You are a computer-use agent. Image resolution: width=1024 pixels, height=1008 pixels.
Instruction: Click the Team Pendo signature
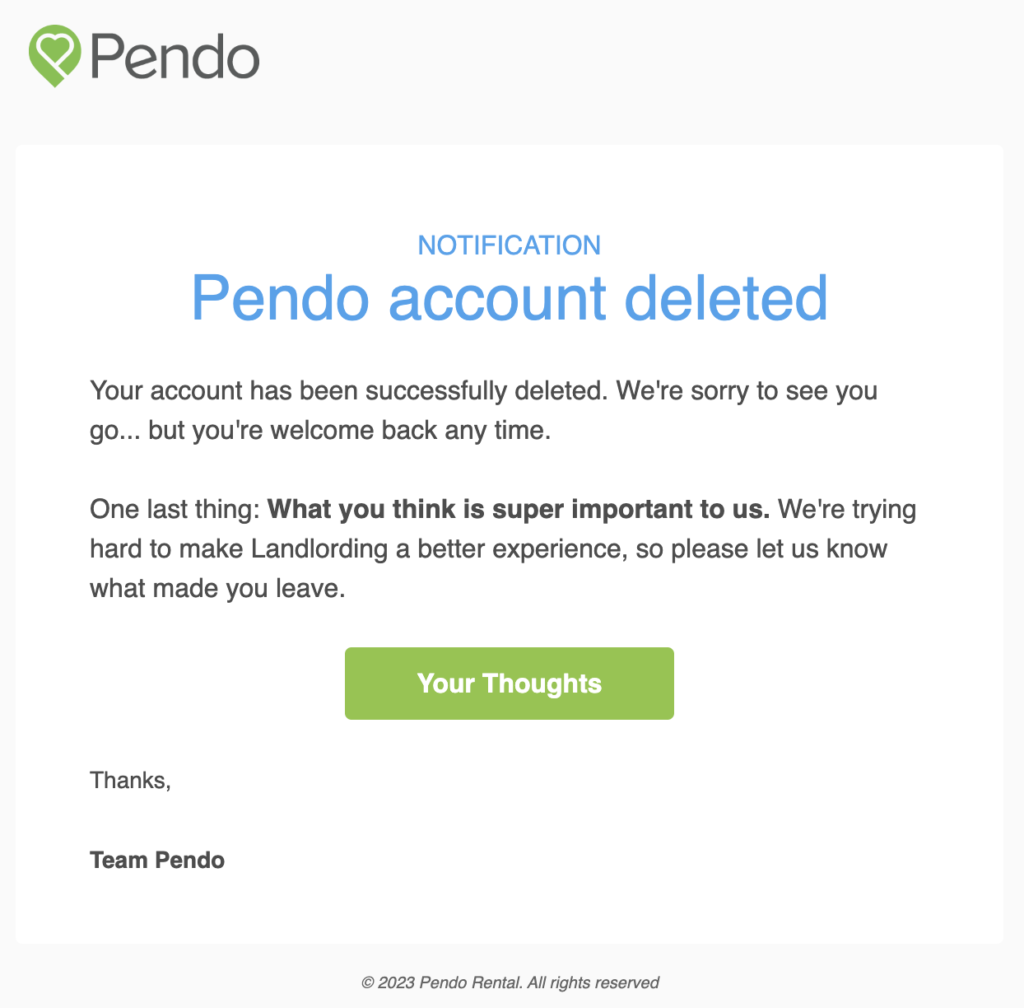[x=157, y=860]
